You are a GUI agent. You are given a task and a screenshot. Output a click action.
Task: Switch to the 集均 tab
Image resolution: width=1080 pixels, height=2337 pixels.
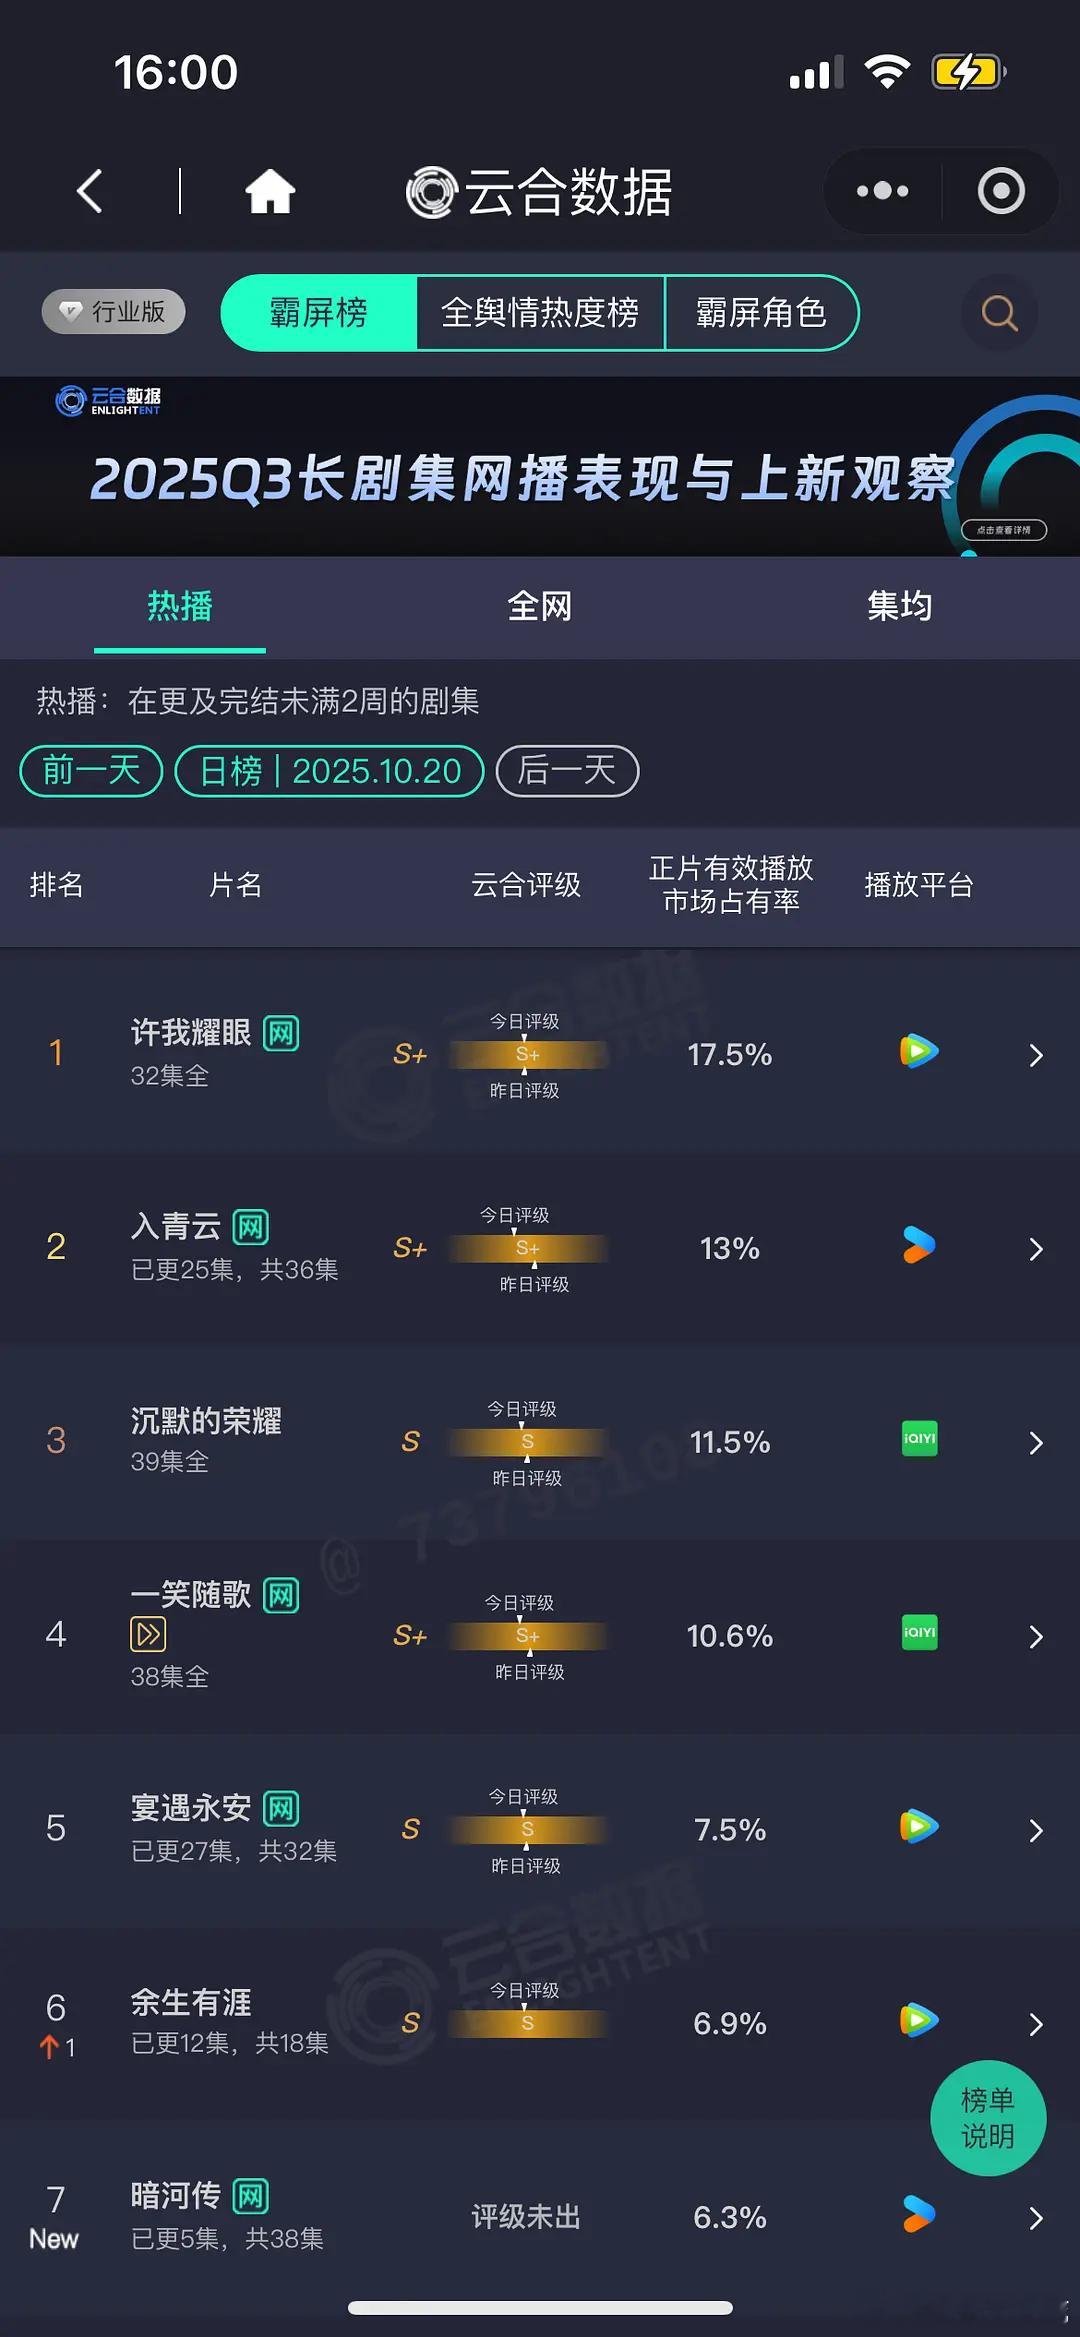899,606
